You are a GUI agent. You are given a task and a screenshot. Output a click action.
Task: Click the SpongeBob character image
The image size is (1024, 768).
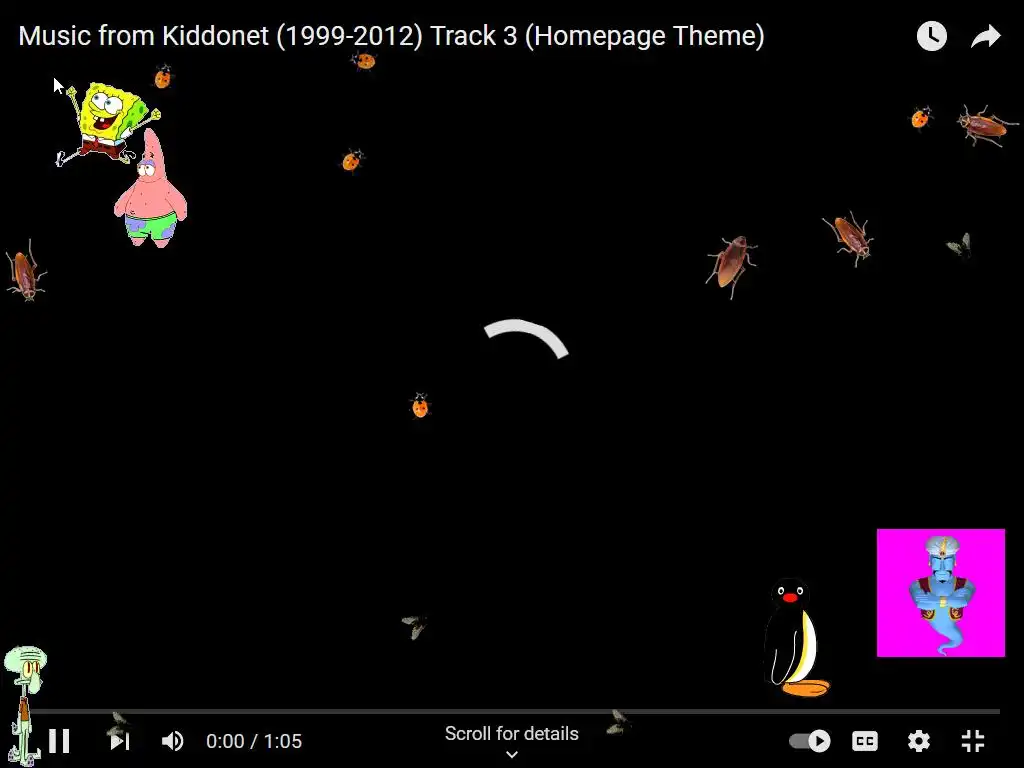107,123
